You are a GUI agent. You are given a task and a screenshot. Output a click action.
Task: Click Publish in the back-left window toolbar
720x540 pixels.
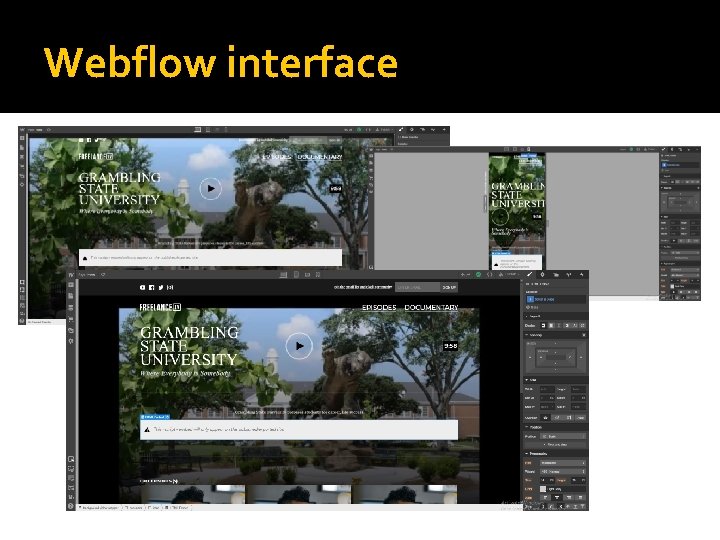tap(383, 130)
